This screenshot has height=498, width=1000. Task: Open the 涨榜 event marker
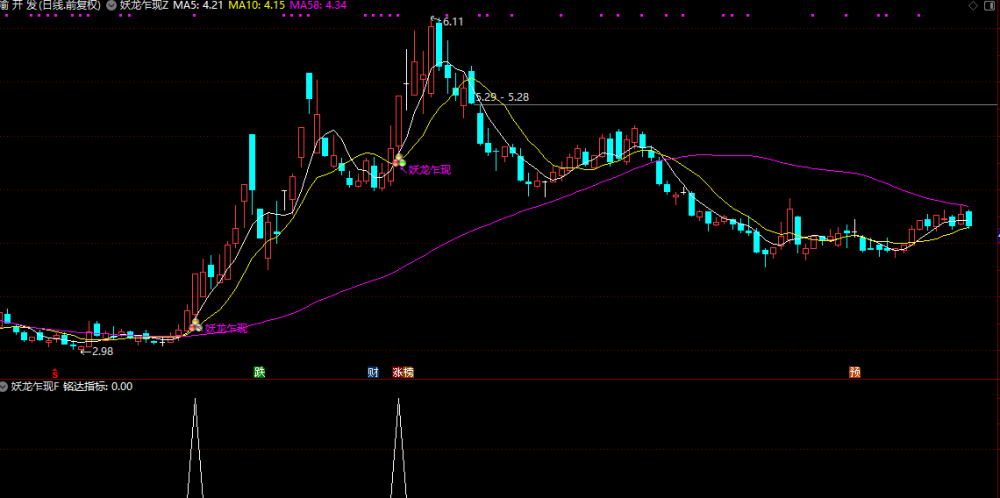[403, 372]
